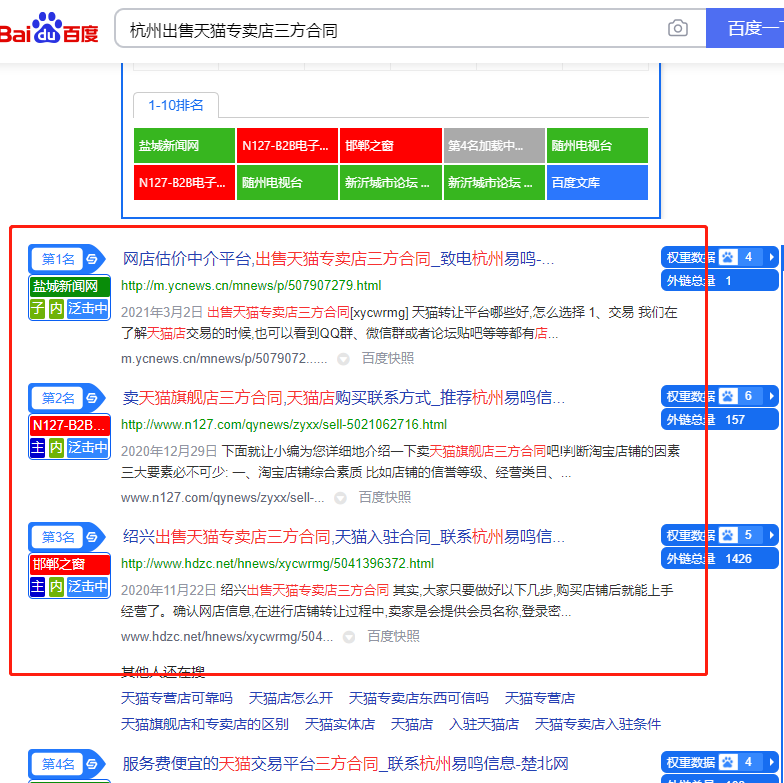
Task: Click refresh icon next to 第1名
Action: (x=92, y=259)
